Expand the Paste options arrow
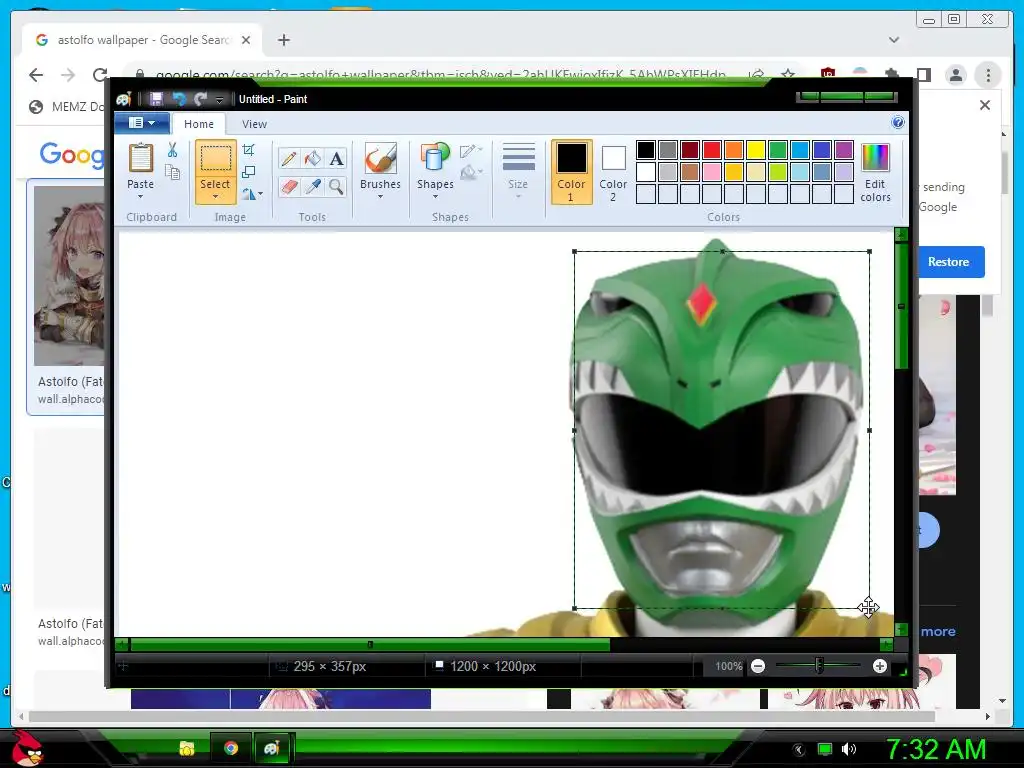Image resolution: width=1024 pixels, height=768 pixels. coord(140,197)
